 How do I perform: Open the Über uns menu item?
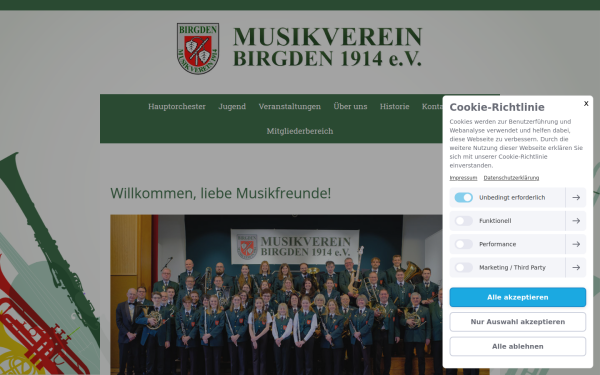pos(350,106)
